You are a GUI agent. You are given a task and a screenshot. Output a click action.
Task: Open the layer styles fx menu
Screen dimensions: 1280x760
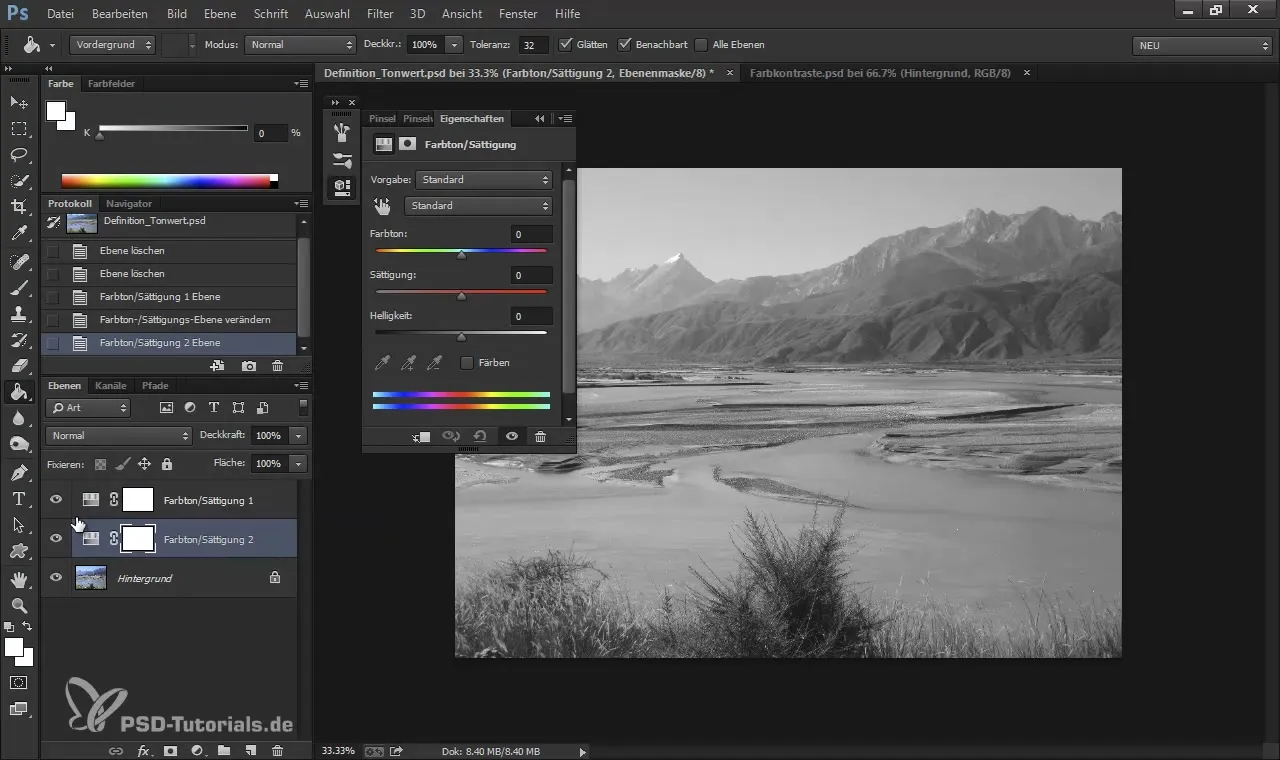[143, 750]
